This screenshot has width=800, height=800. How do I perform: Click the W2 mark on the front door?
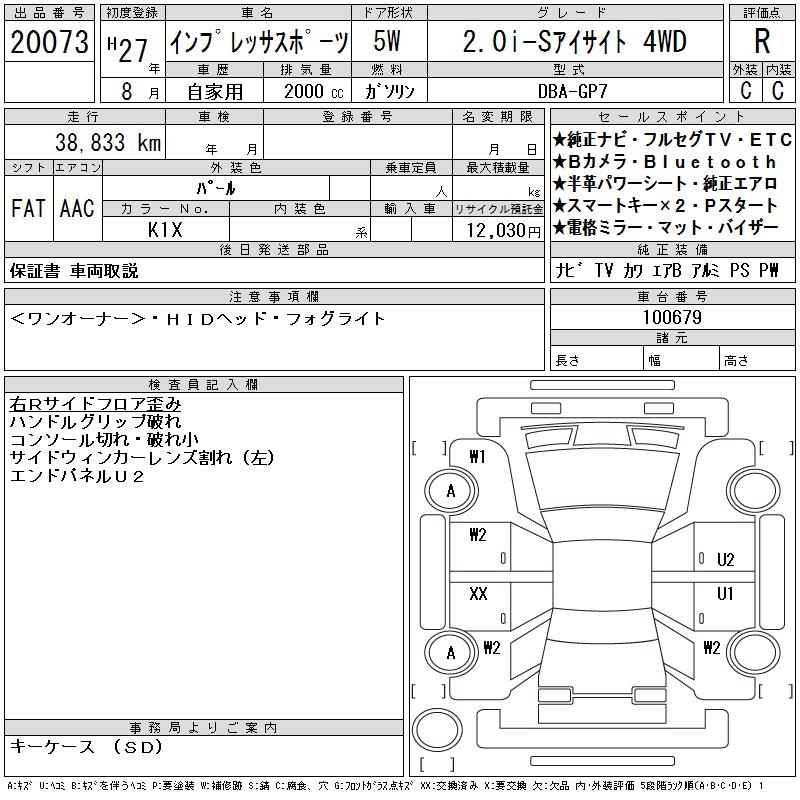(x=478, y=534)
